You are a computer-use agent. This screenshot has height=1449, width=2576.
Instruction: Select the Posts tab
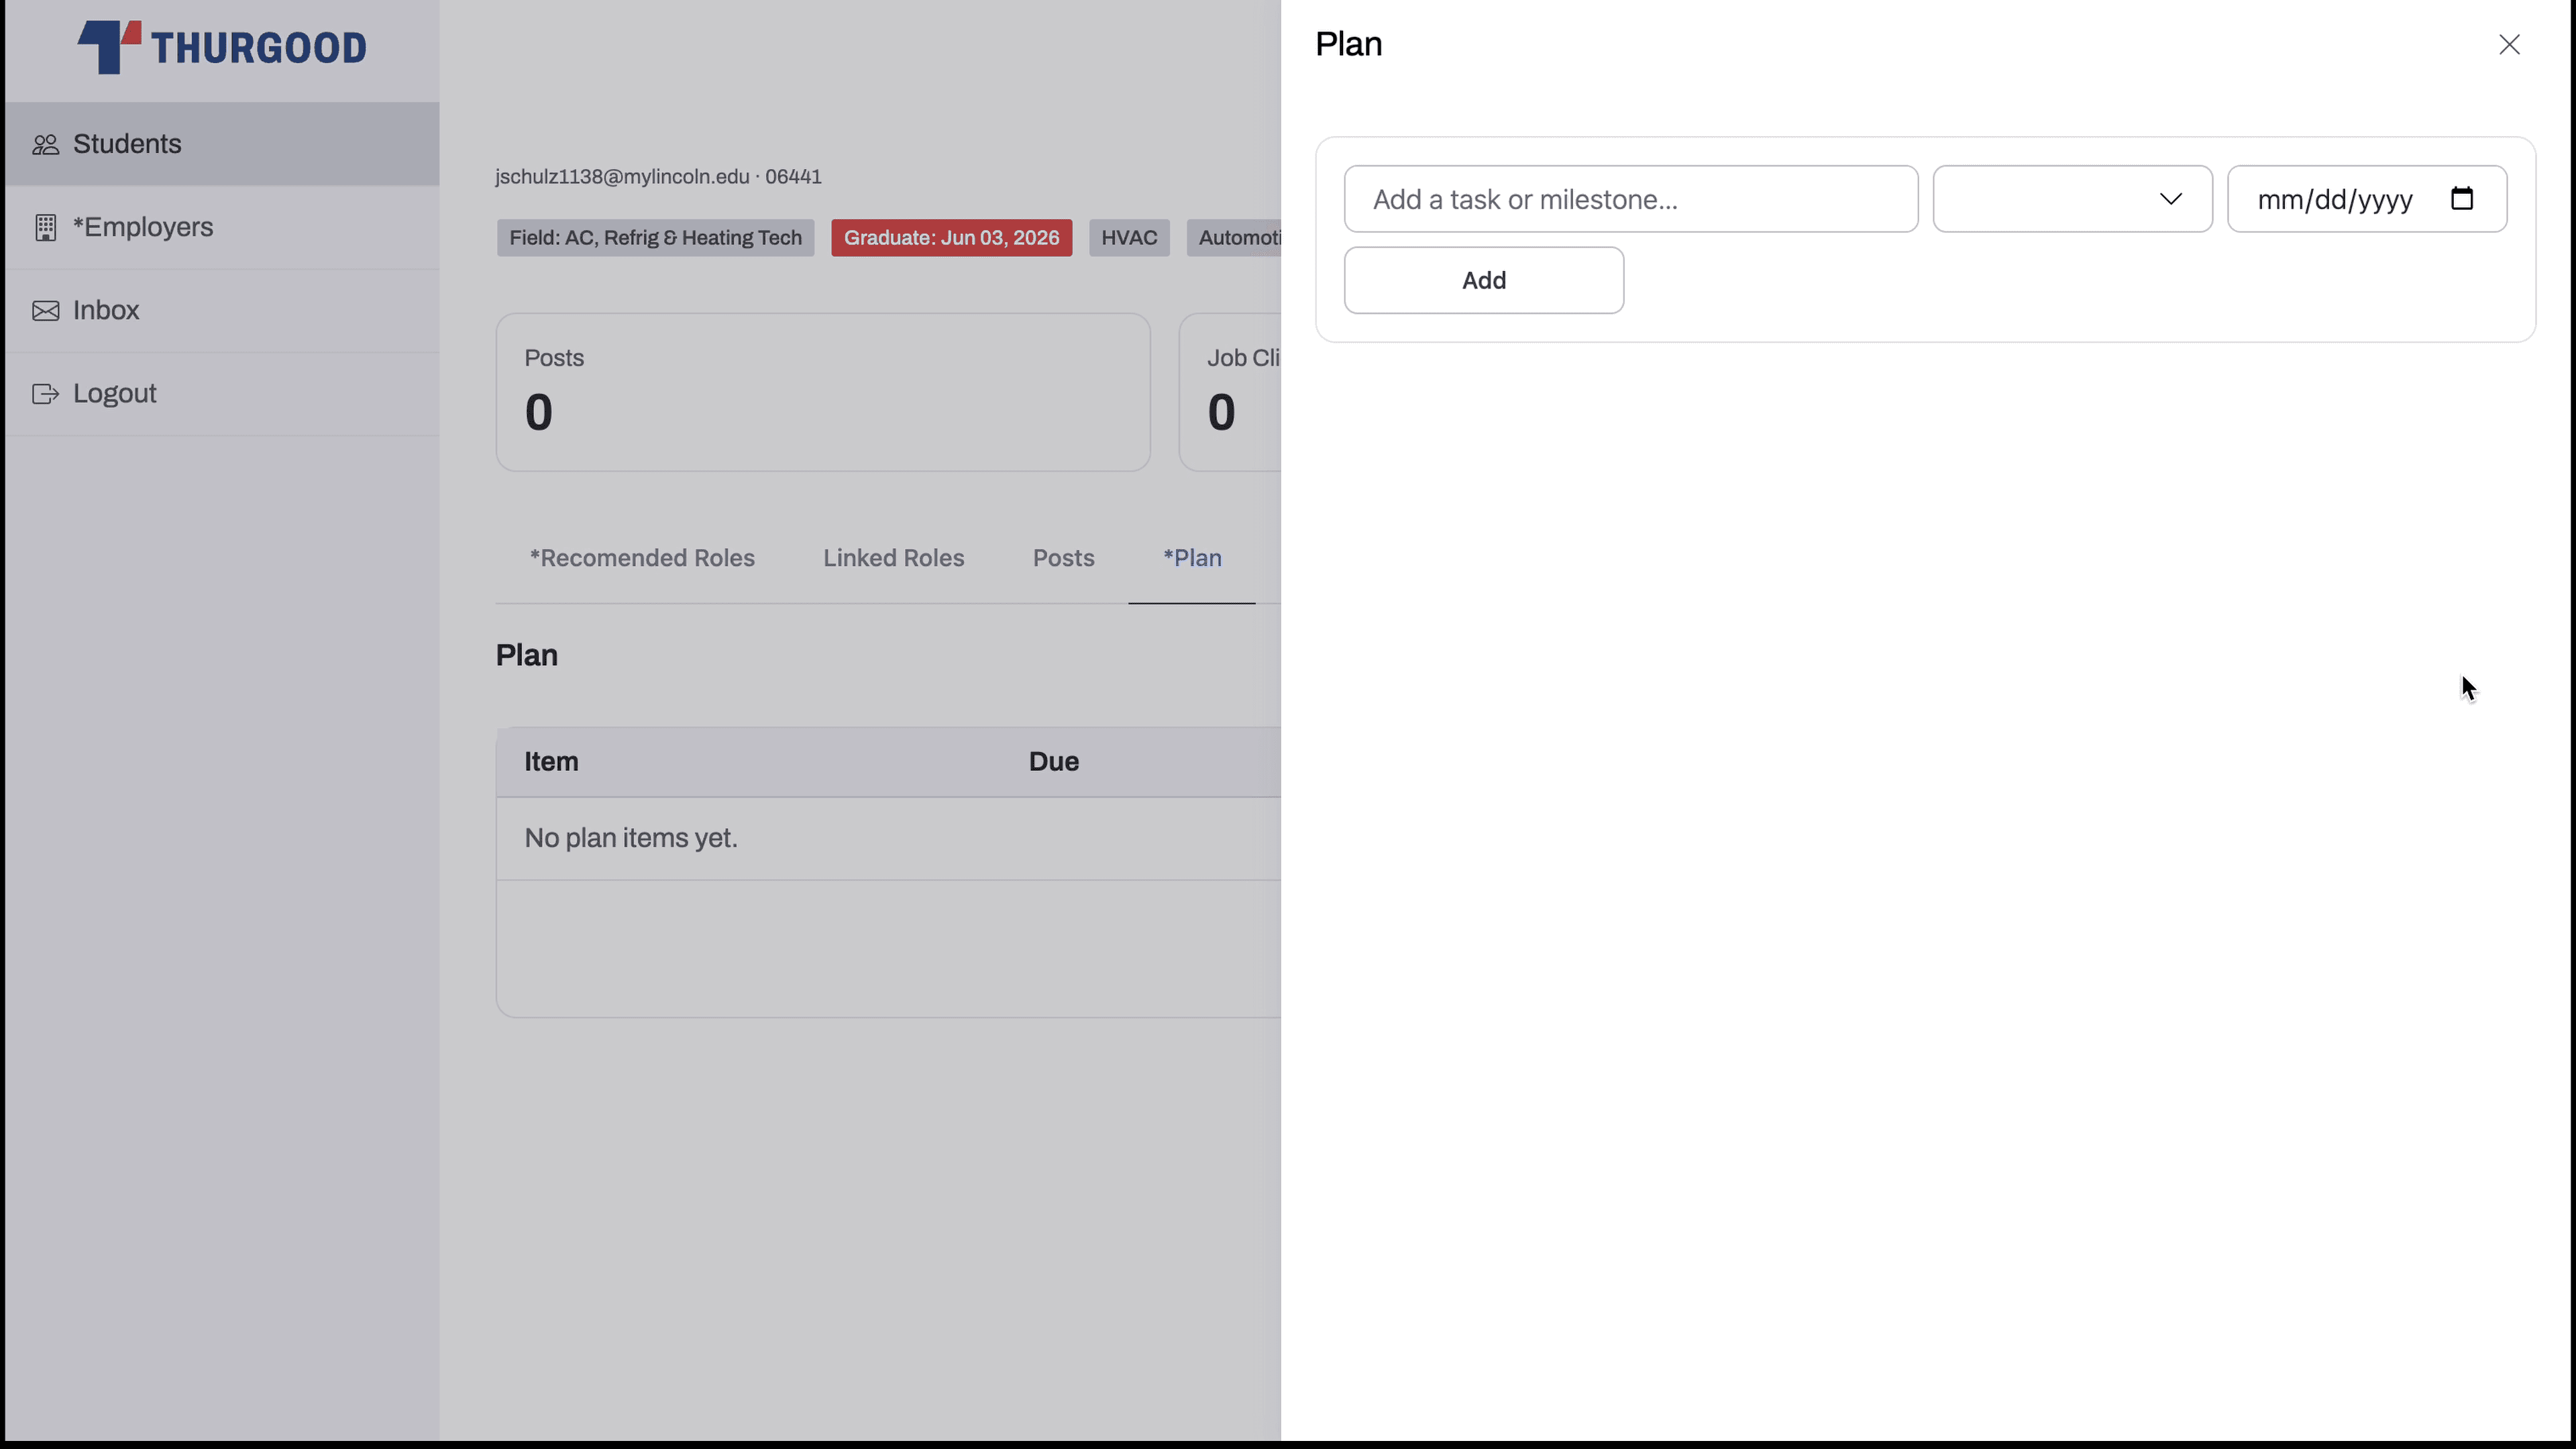coord(1063,558)
